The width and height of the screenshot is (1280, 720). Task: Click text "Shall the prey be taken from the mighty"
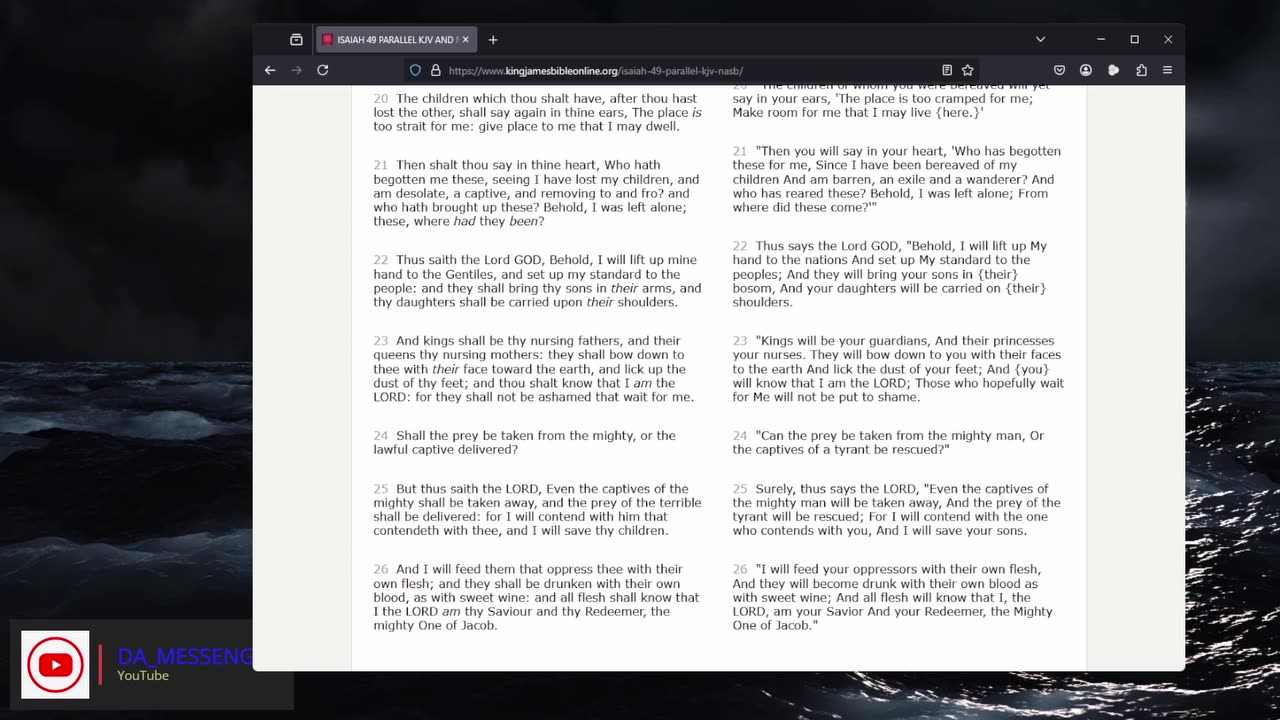click(x=514, y=436)
